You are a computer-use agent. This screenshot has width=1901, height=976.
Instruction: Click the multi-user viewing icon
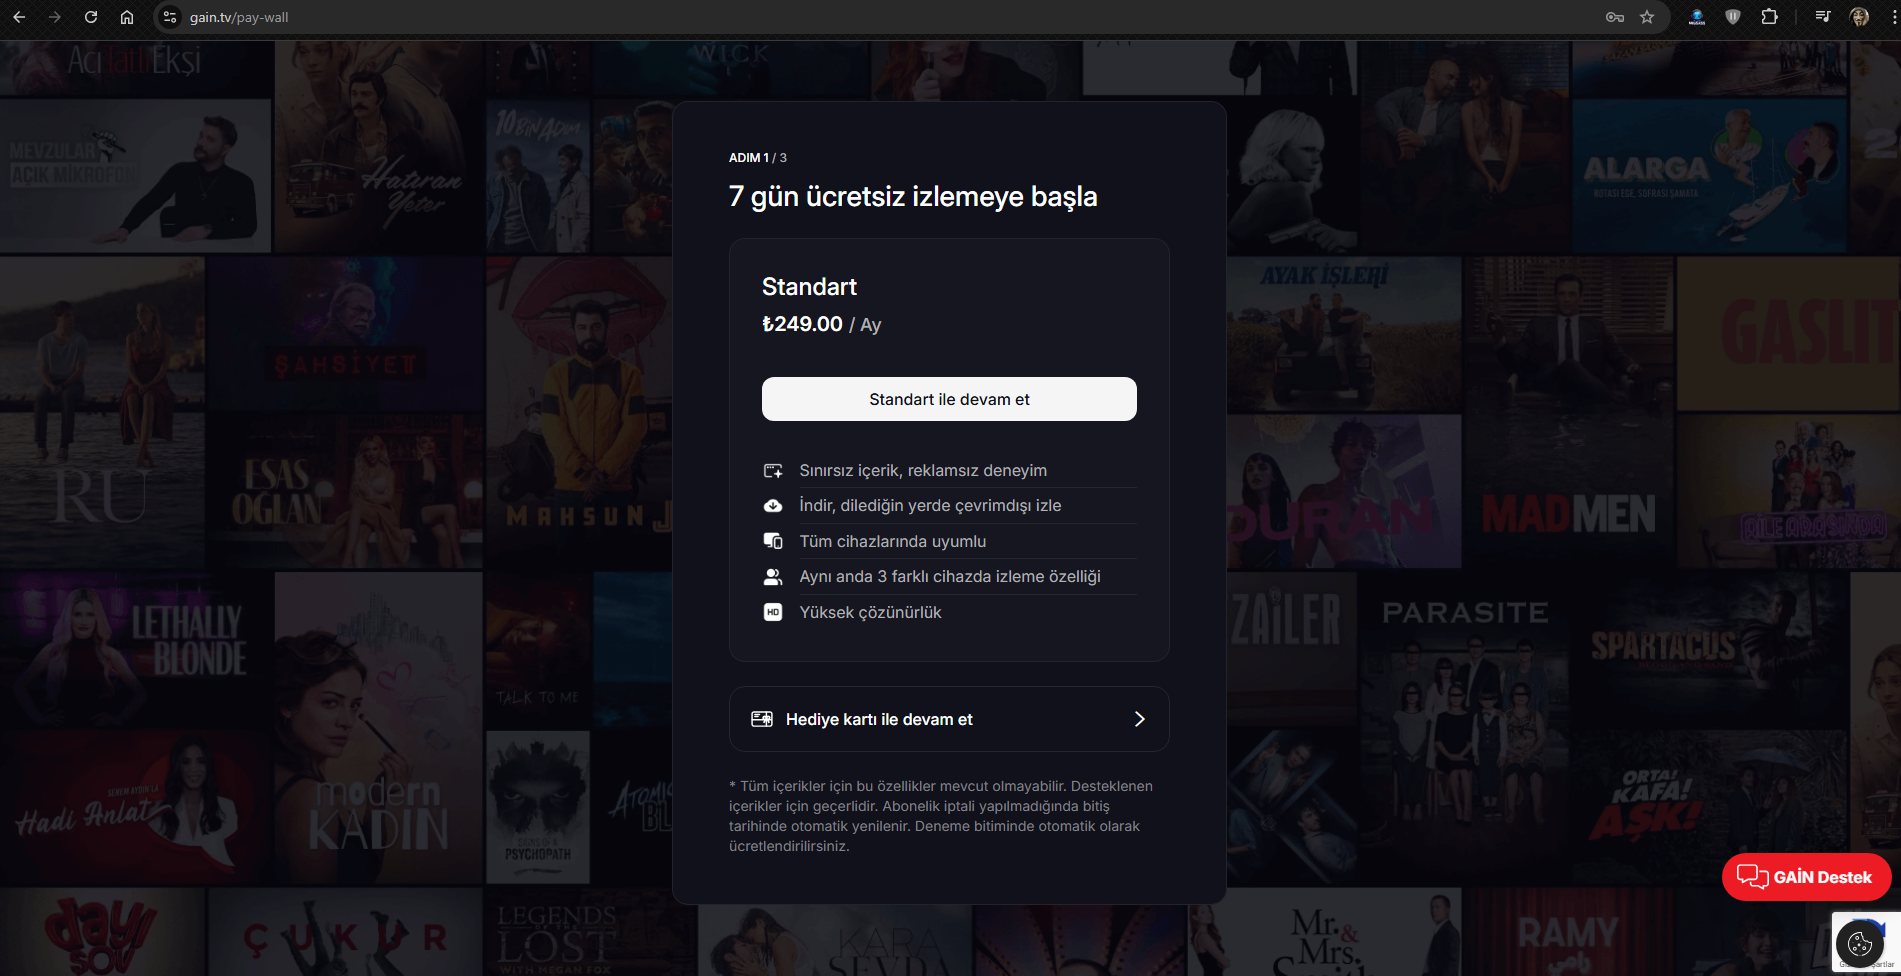[773, 577]
